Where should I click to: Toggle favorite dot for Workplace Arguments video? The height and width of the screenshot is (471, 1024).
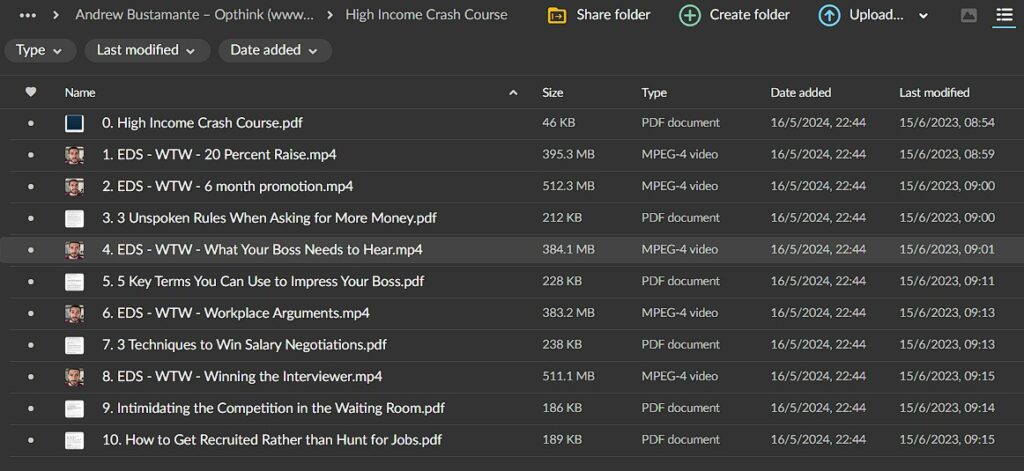pyautogui.click(x=31, y=313)
